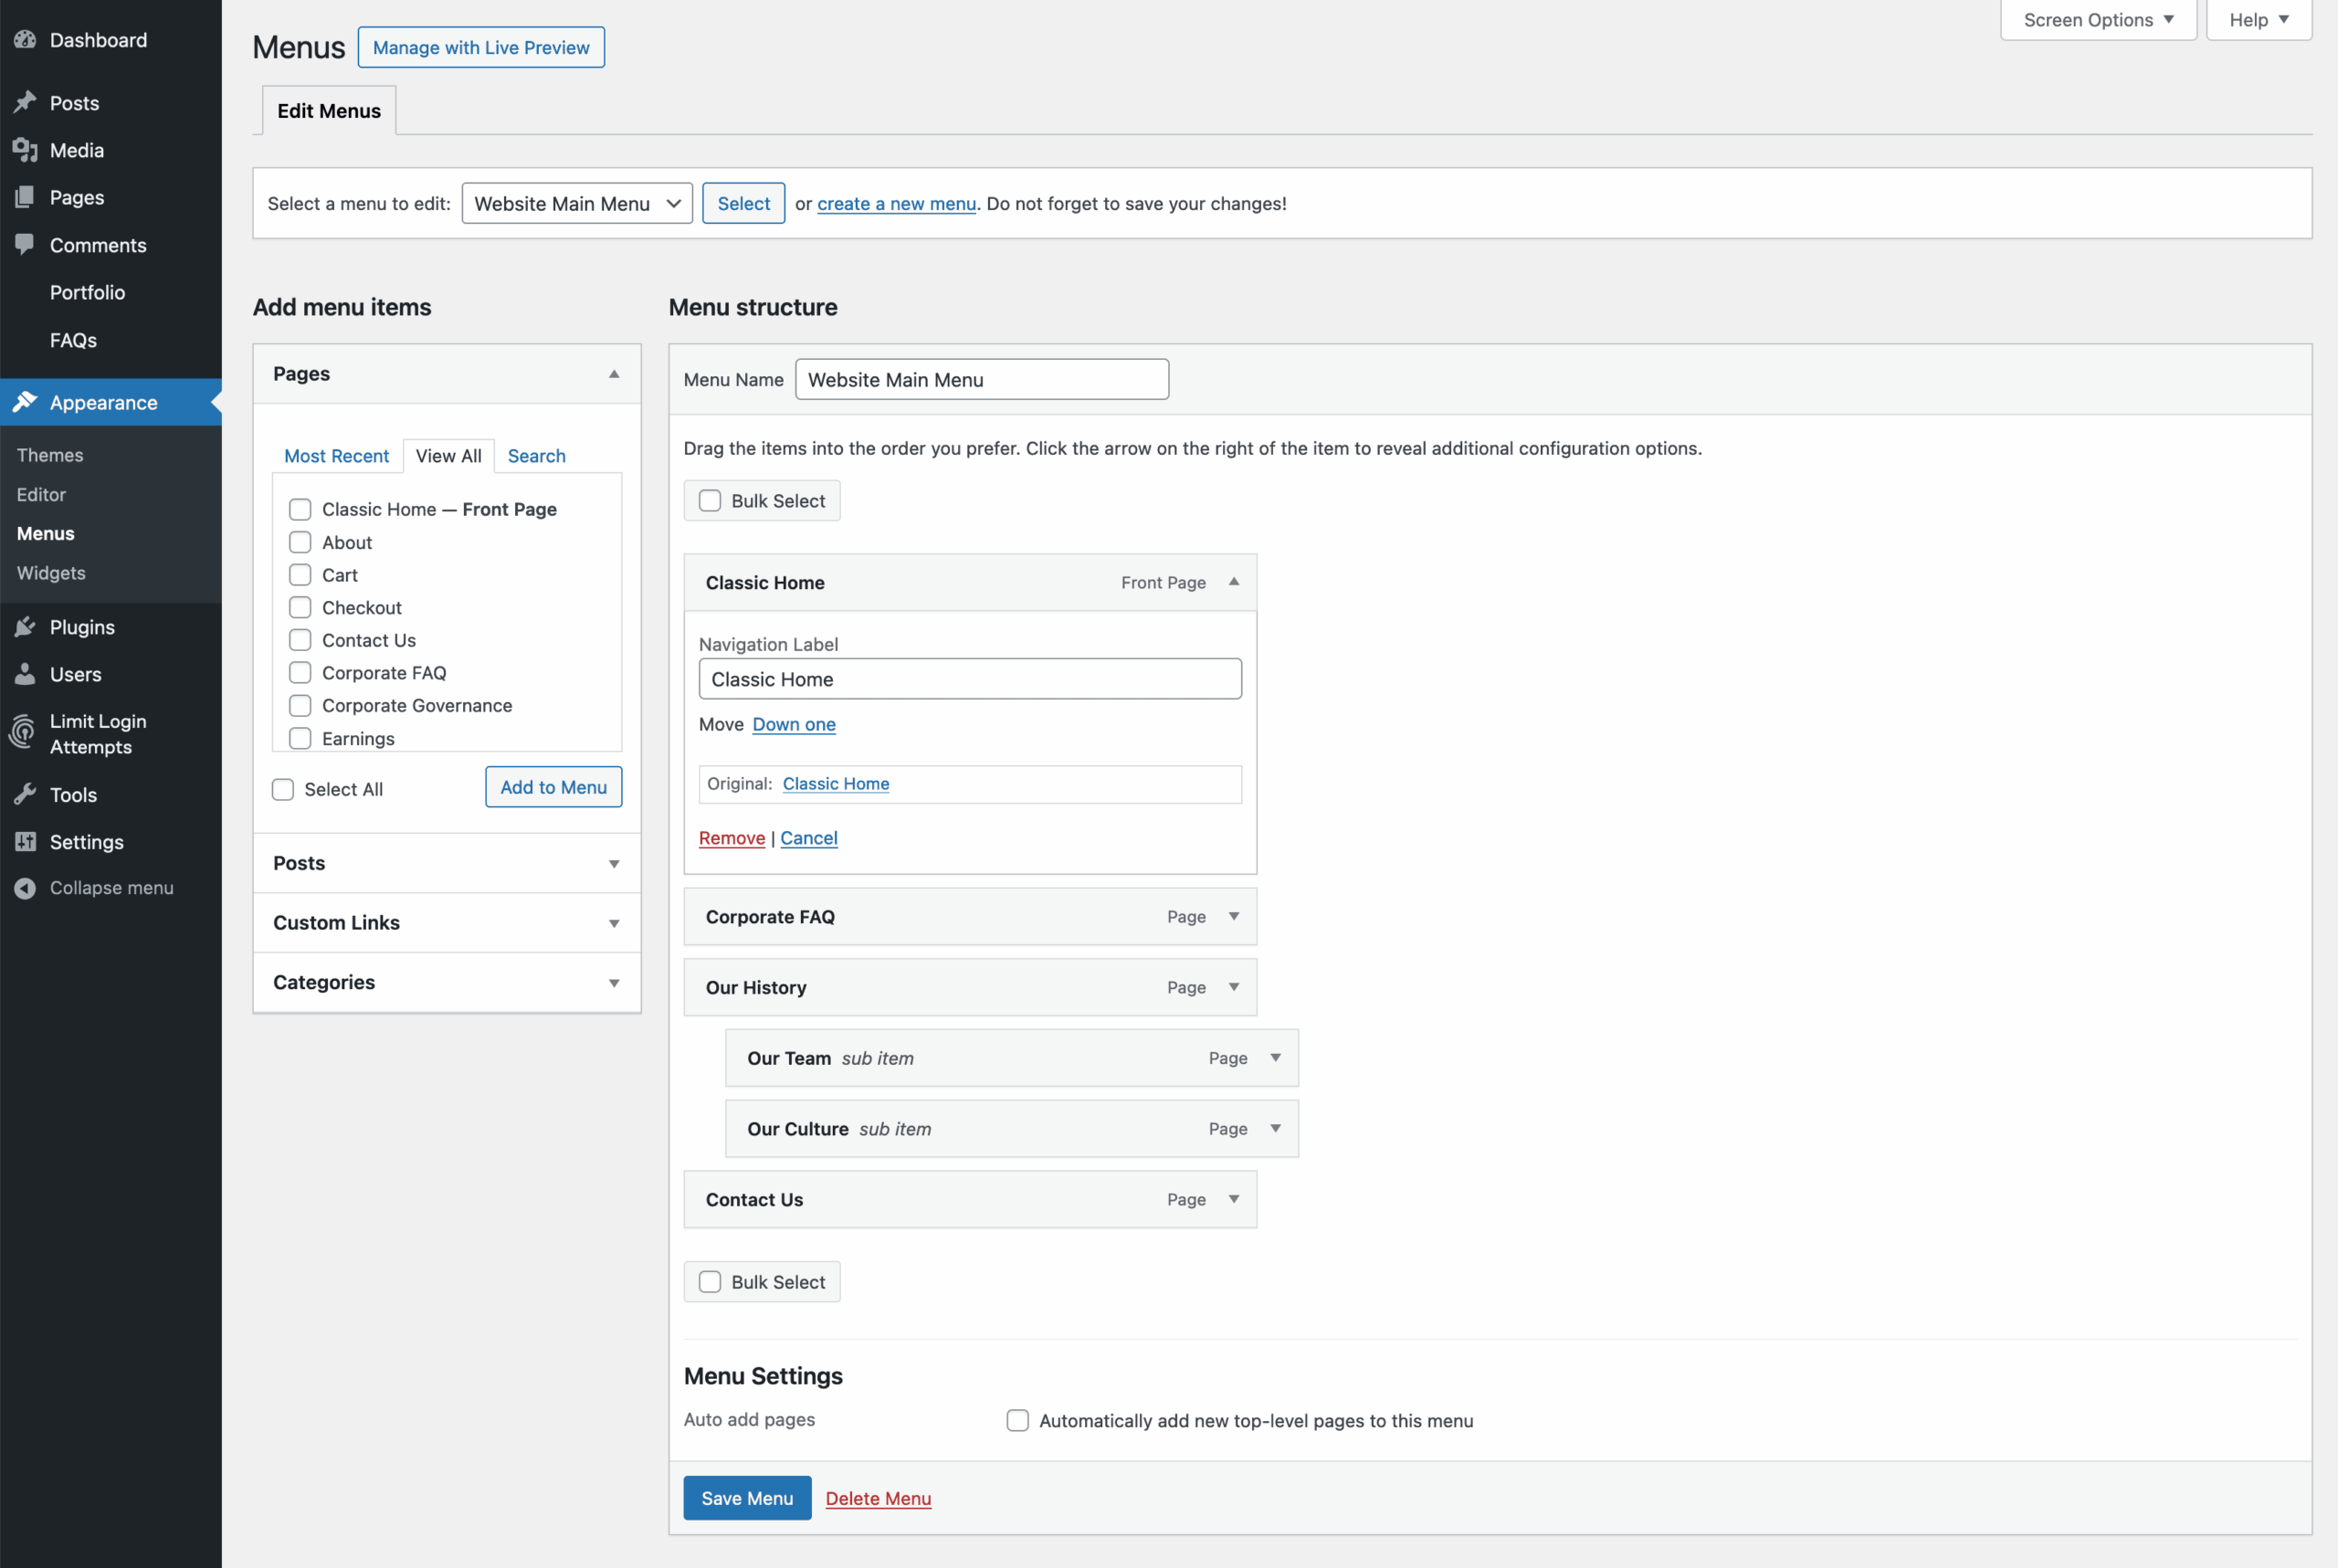Collapse the admin sidebar with its arrow icon
This screenshot has width=2338, height=1568.
click(x=27, y=887)
